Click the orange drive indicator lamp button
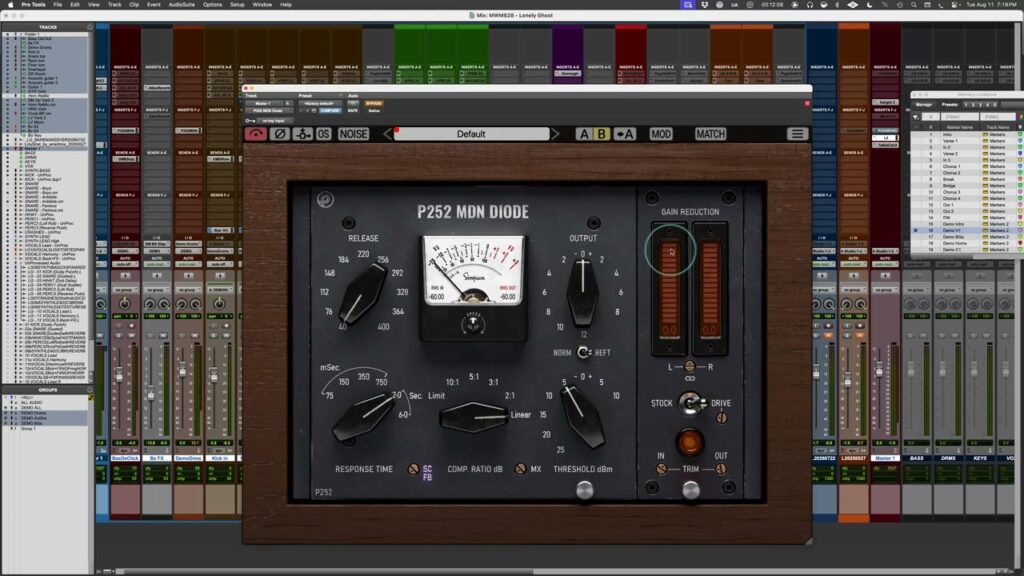 click(689, 442)
